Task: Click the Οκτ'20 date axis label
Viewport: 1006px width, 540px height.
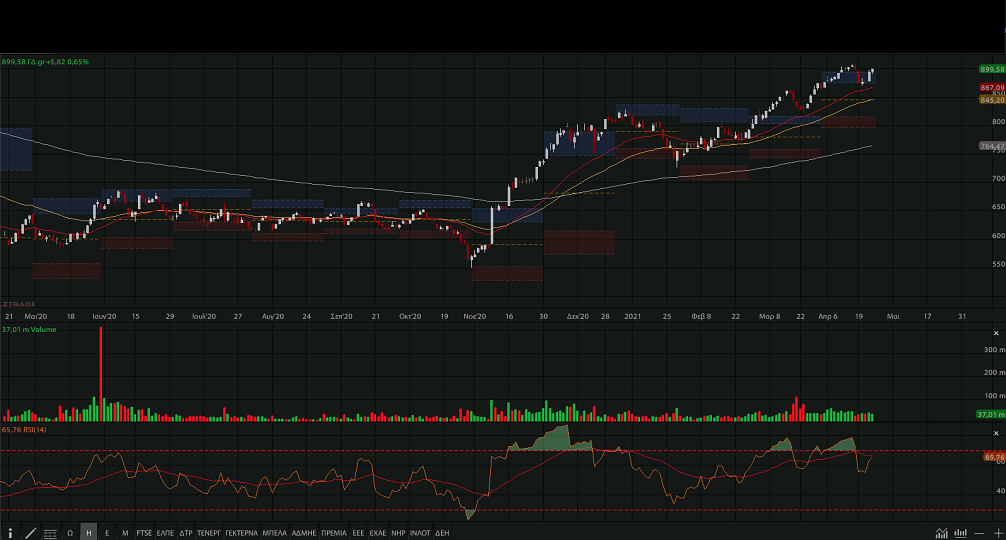Action: (410, 316)
